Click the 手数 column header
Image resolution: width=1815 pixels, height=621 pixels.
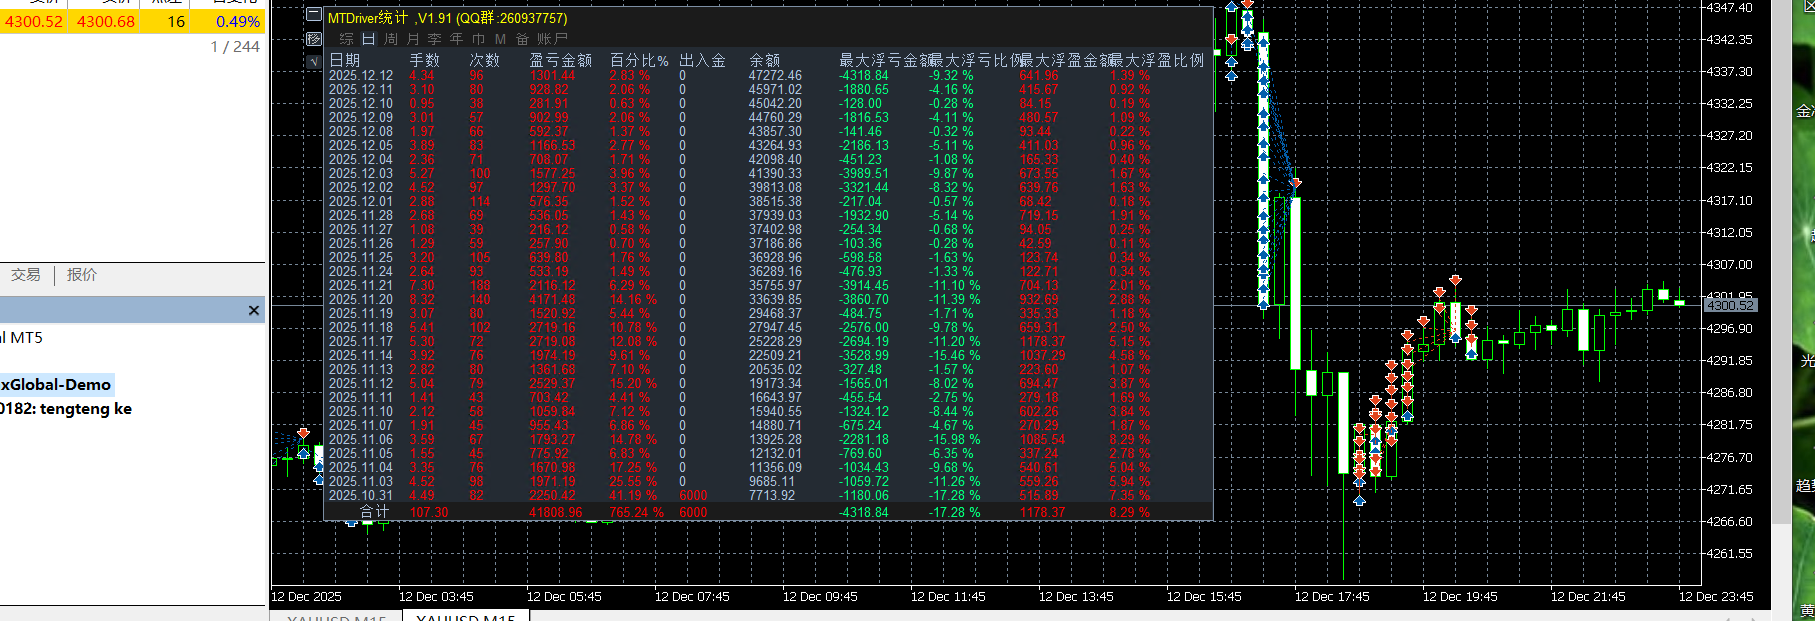[425, 61]
